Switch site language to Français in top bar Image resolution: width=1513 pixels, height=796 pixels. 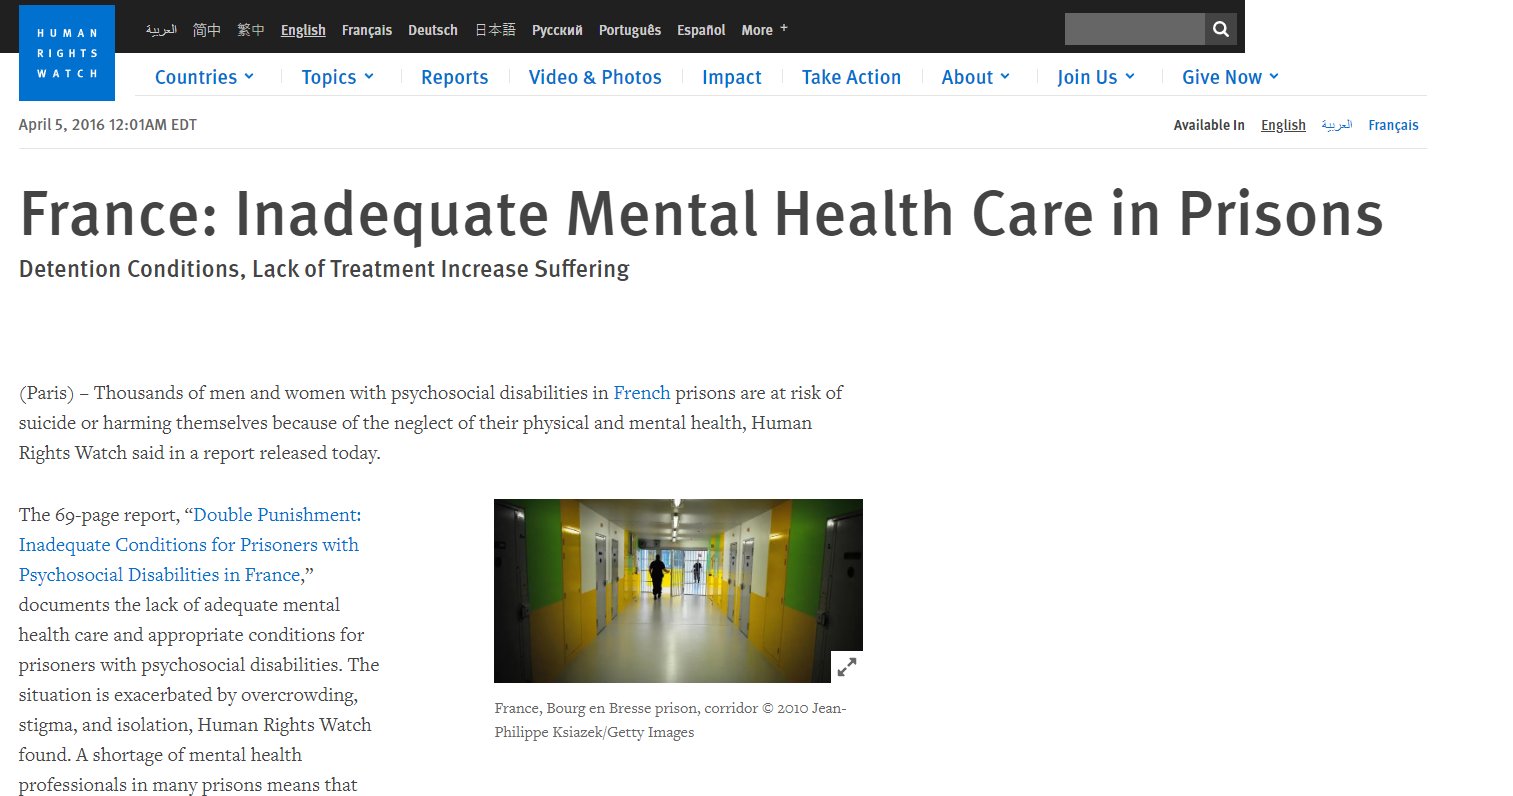(367, 30)
